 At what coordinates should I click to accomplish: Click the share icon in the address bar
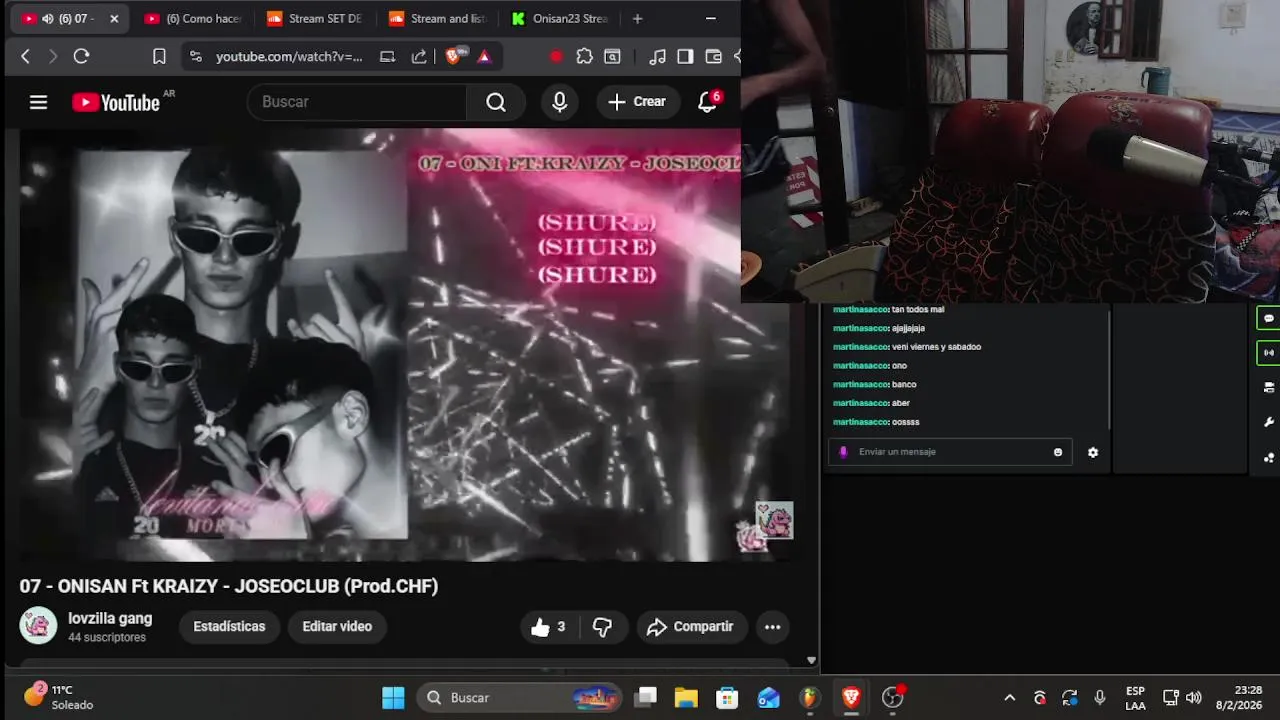click(419, 57)
